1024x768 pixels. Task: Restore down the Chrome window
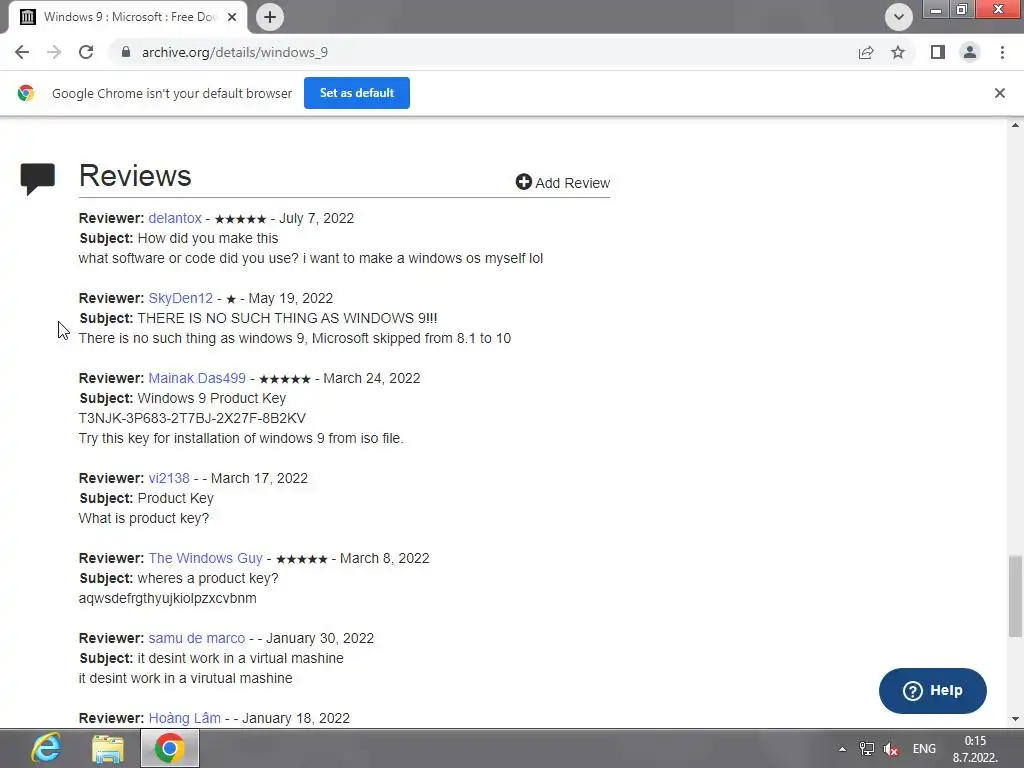click(961, 9)
